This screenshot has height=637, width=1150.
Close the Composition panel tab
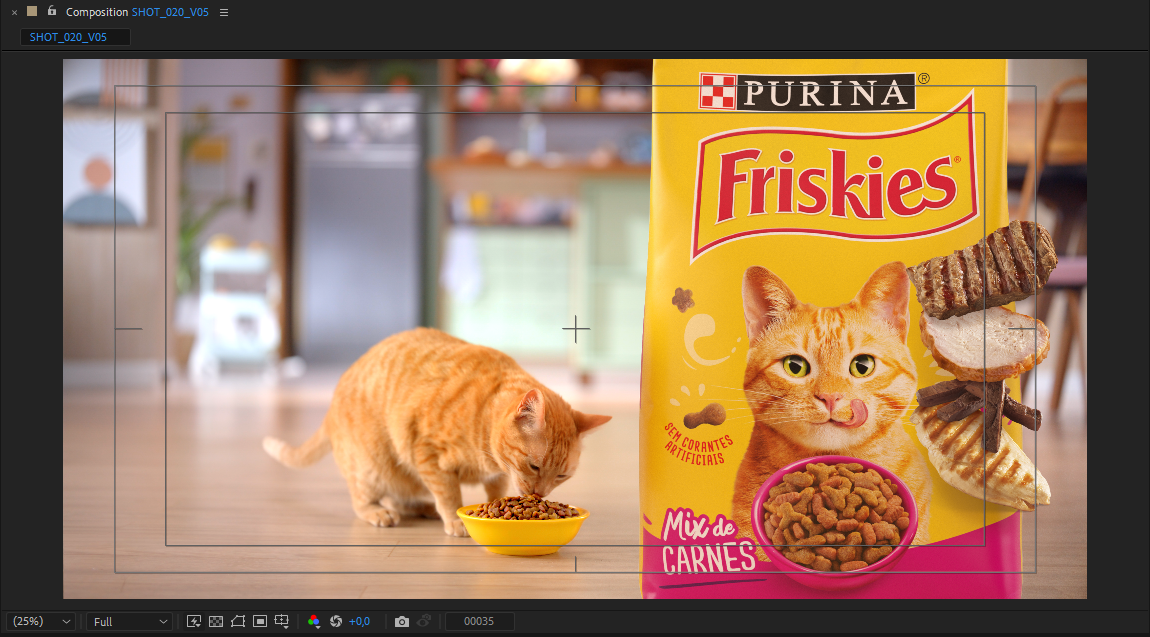point(14,12)
